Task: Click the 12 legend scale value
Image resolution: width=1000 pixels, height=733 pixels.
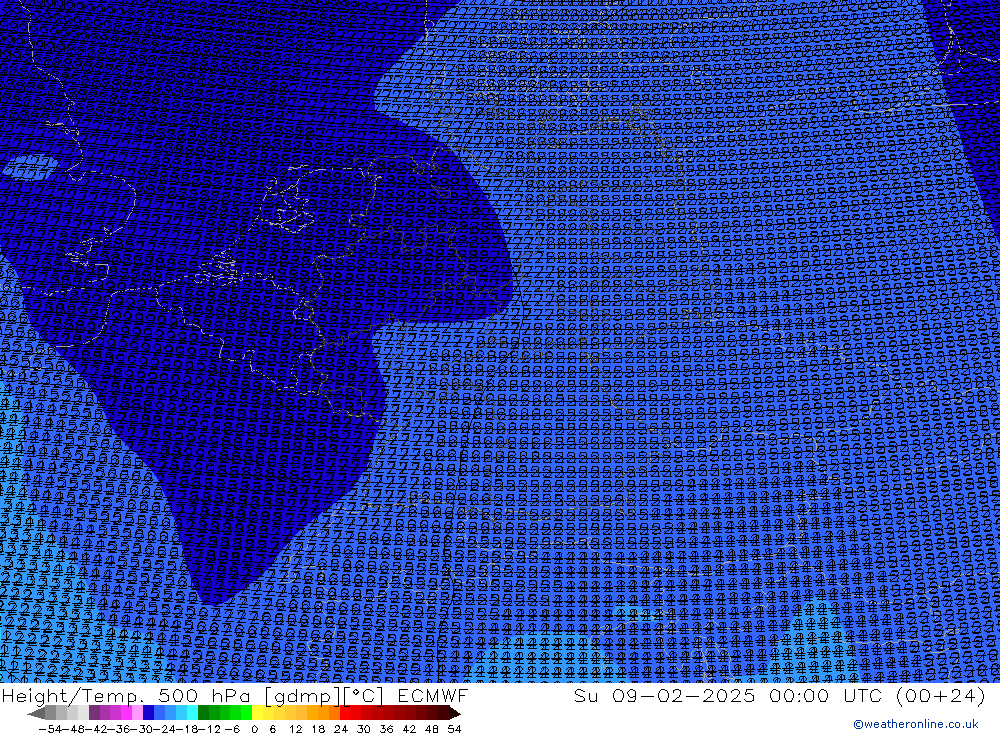Action: 295,729
